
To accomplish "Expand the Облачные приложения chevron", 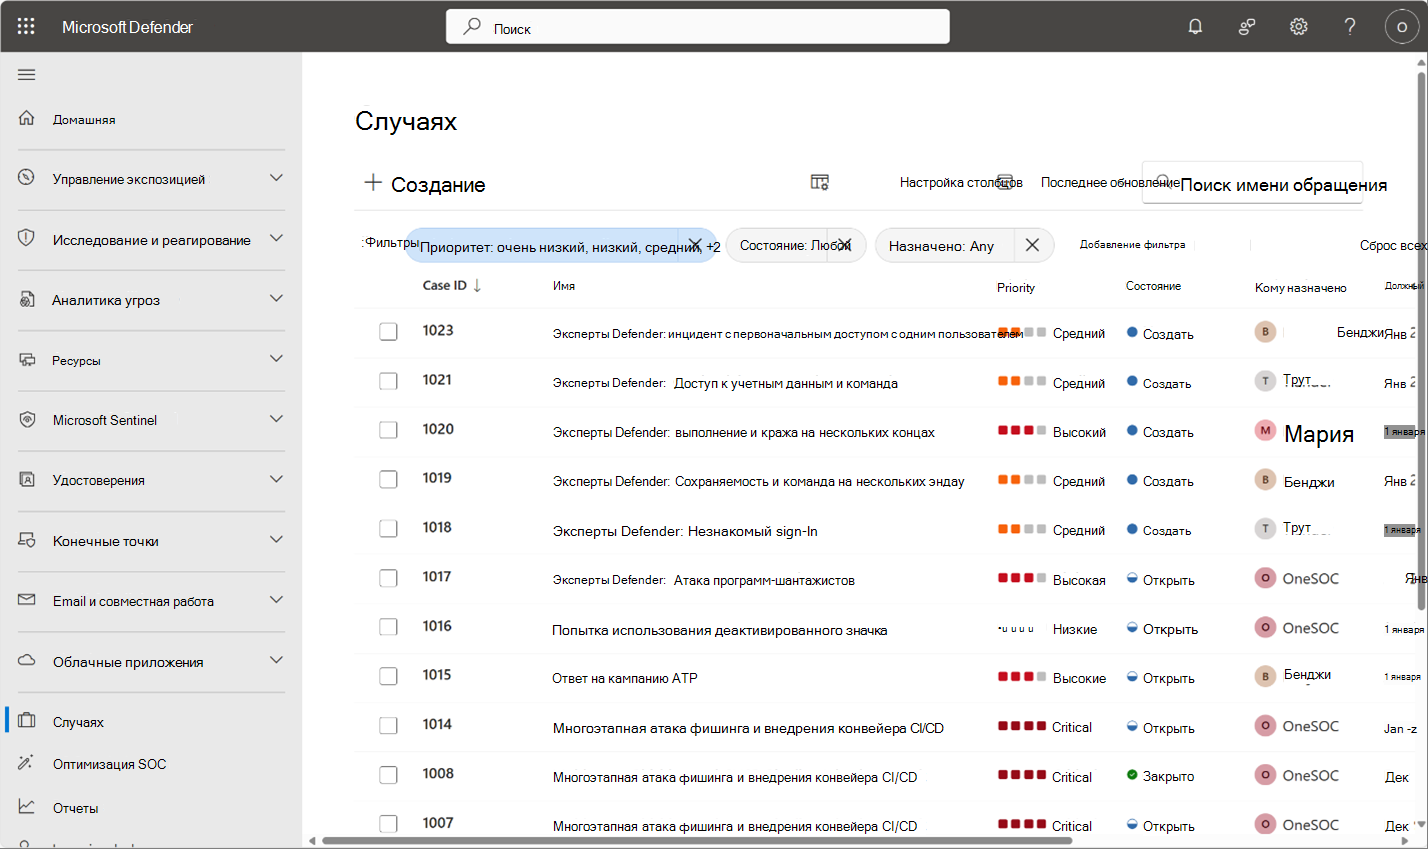I will pyautogui.click(x=276, y=660).
